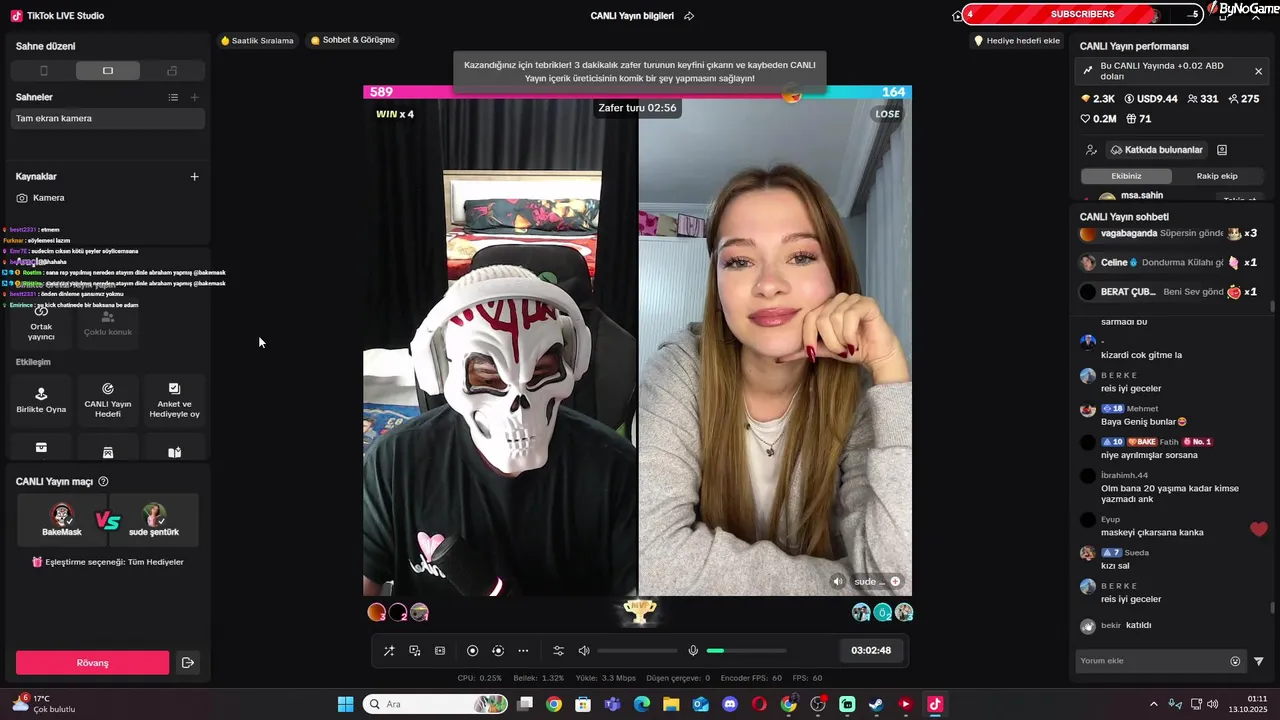This screenshot has width=1280, height=720.
Task: Open the Çoklu konuk tool
Action: [x=108, y=322]
